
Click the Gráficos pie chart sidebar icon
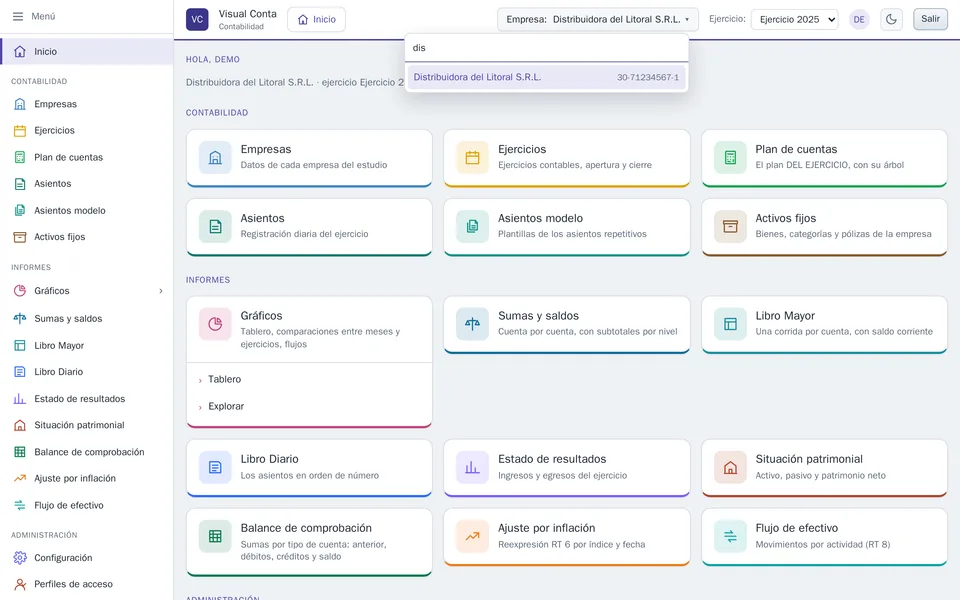(x=20, y=291)
